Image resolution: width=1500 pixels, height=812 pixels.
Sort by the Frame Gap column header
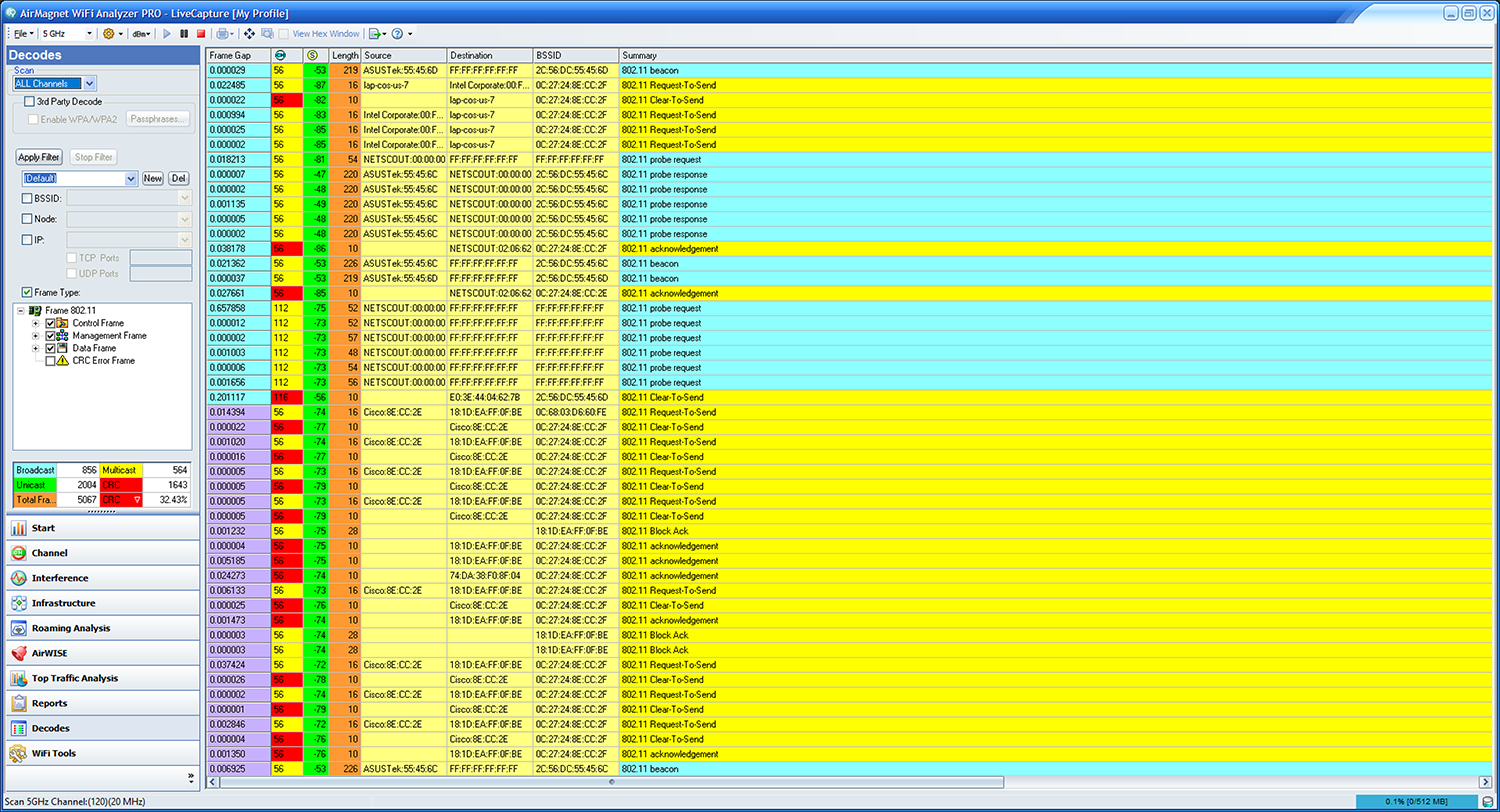click(238, 55)
